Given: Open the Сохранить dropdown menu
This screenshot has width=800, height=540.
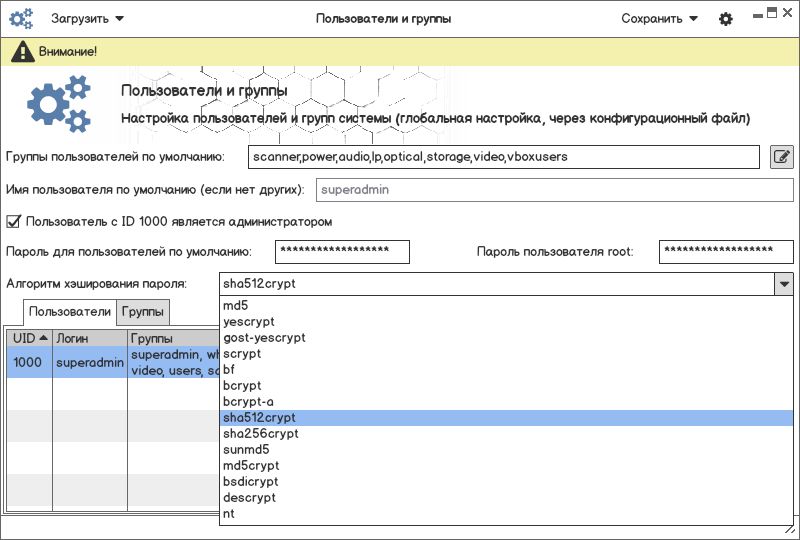Looking at the screenshot, I should tap(659, 19).
